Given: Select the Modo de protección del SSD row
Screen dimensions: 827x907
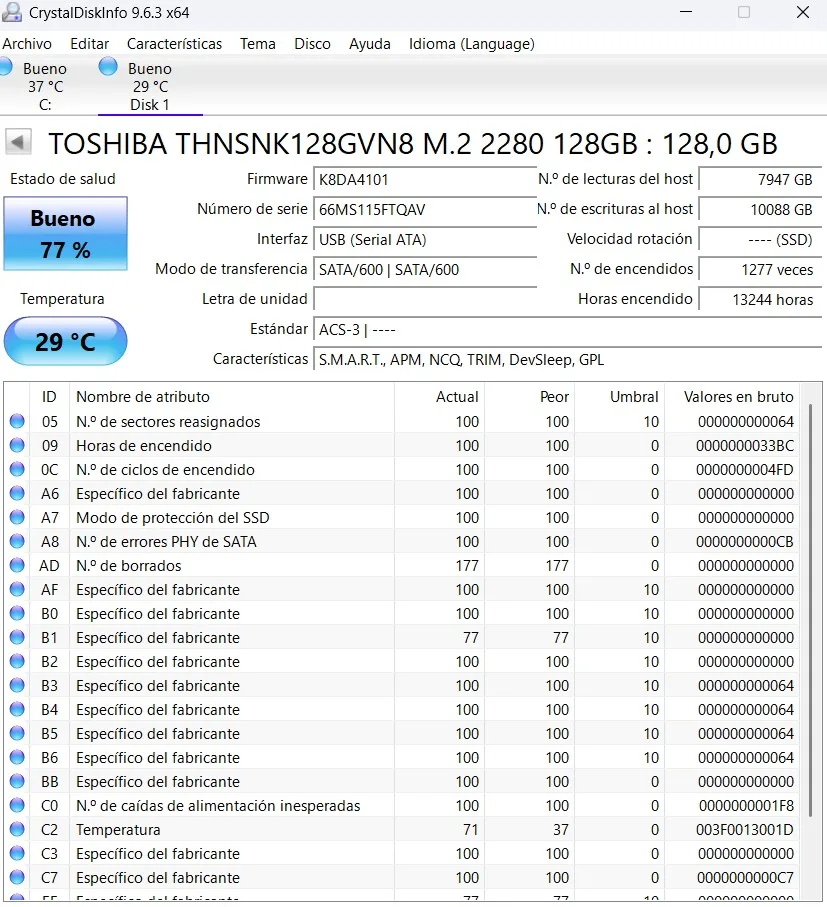Looking at the screenshot, I should [402, 518].
